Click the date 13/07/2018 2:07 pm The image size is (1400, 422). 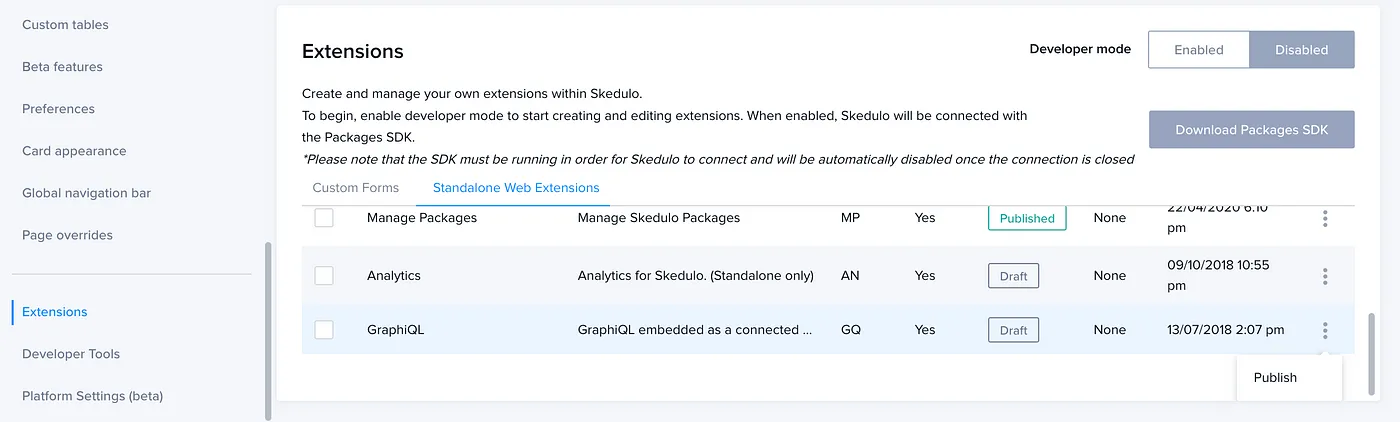click(1225, 330)
